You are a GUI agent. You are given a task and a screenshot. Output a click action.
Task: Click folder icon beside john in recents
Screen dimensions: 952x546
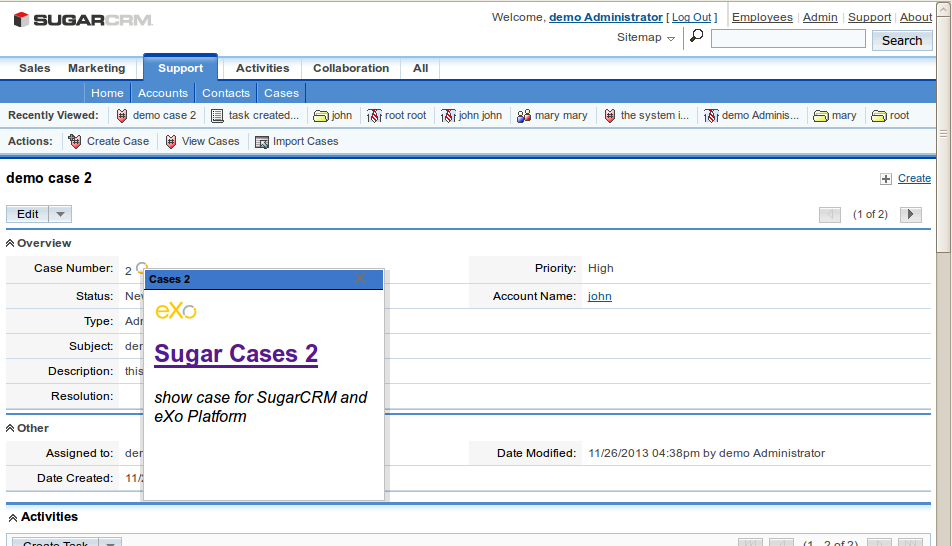coord(320,115)
